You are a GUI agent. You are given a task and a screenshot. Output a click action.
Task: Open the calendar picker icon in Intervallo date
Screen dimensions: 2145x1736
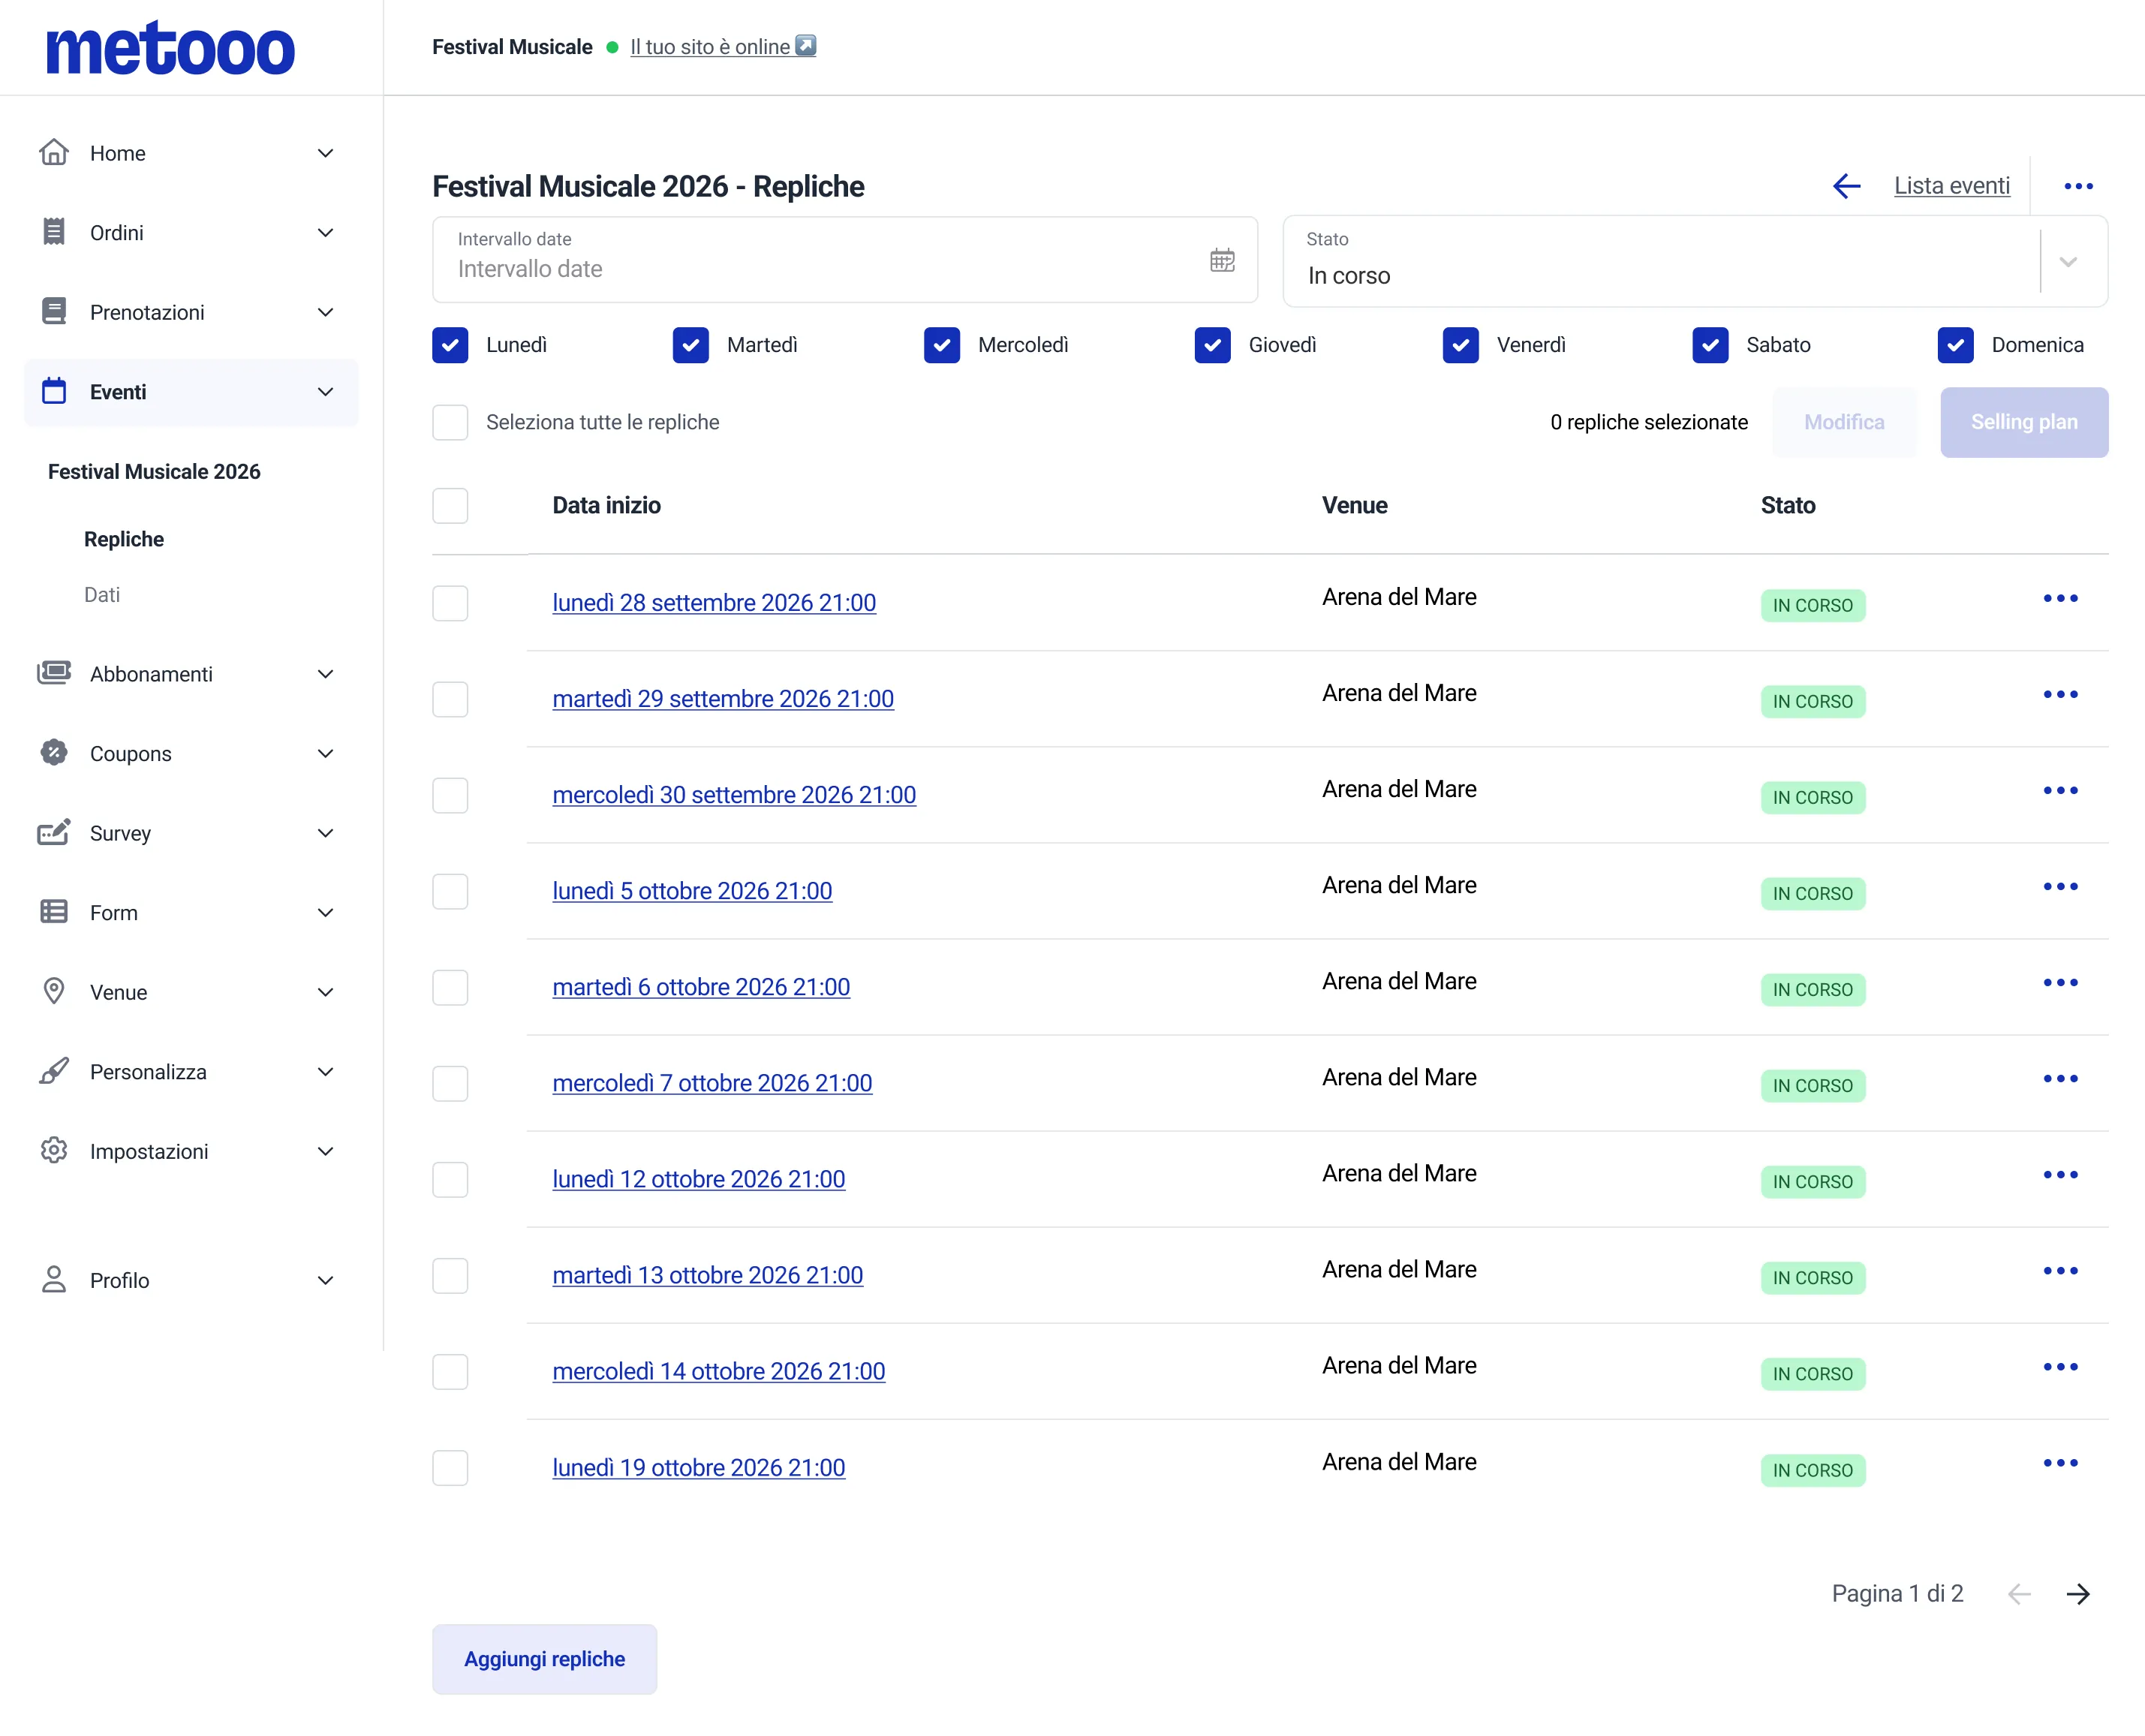pos(1222,260)
